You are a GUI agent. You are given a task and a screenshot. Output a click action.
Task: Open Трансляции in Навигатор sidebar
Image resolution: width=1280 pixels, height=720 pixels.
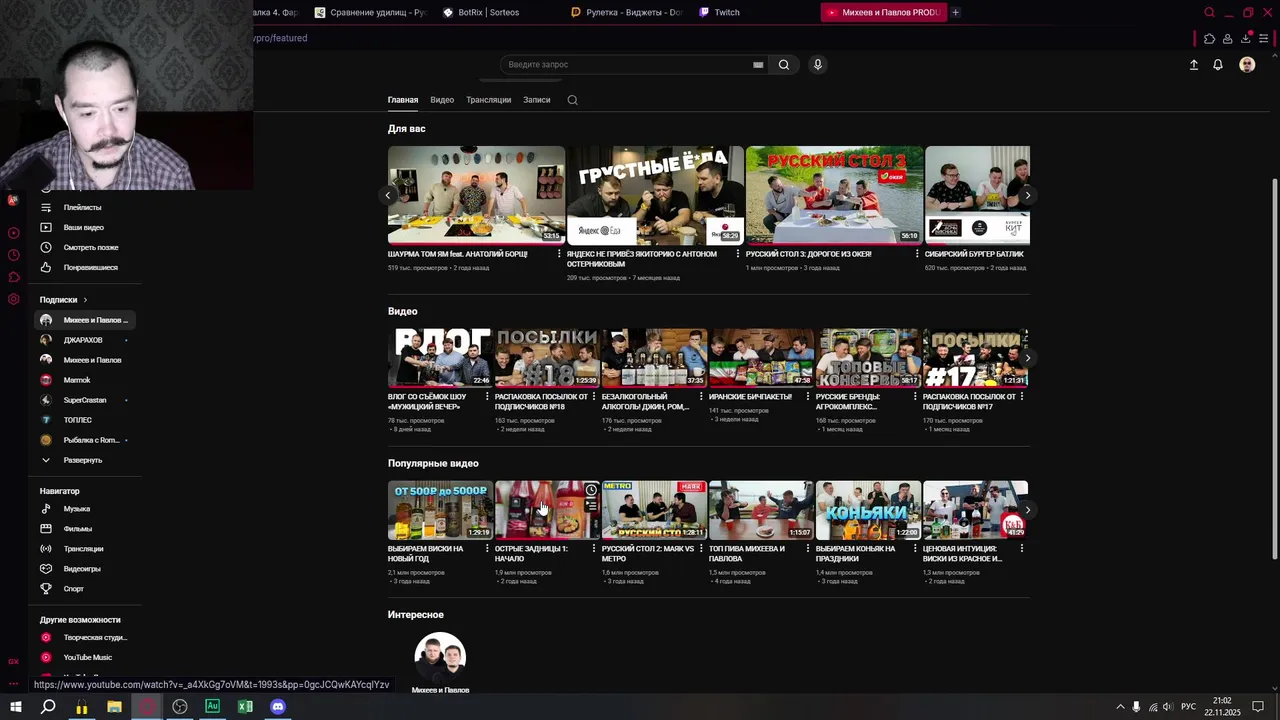point(83,549)
